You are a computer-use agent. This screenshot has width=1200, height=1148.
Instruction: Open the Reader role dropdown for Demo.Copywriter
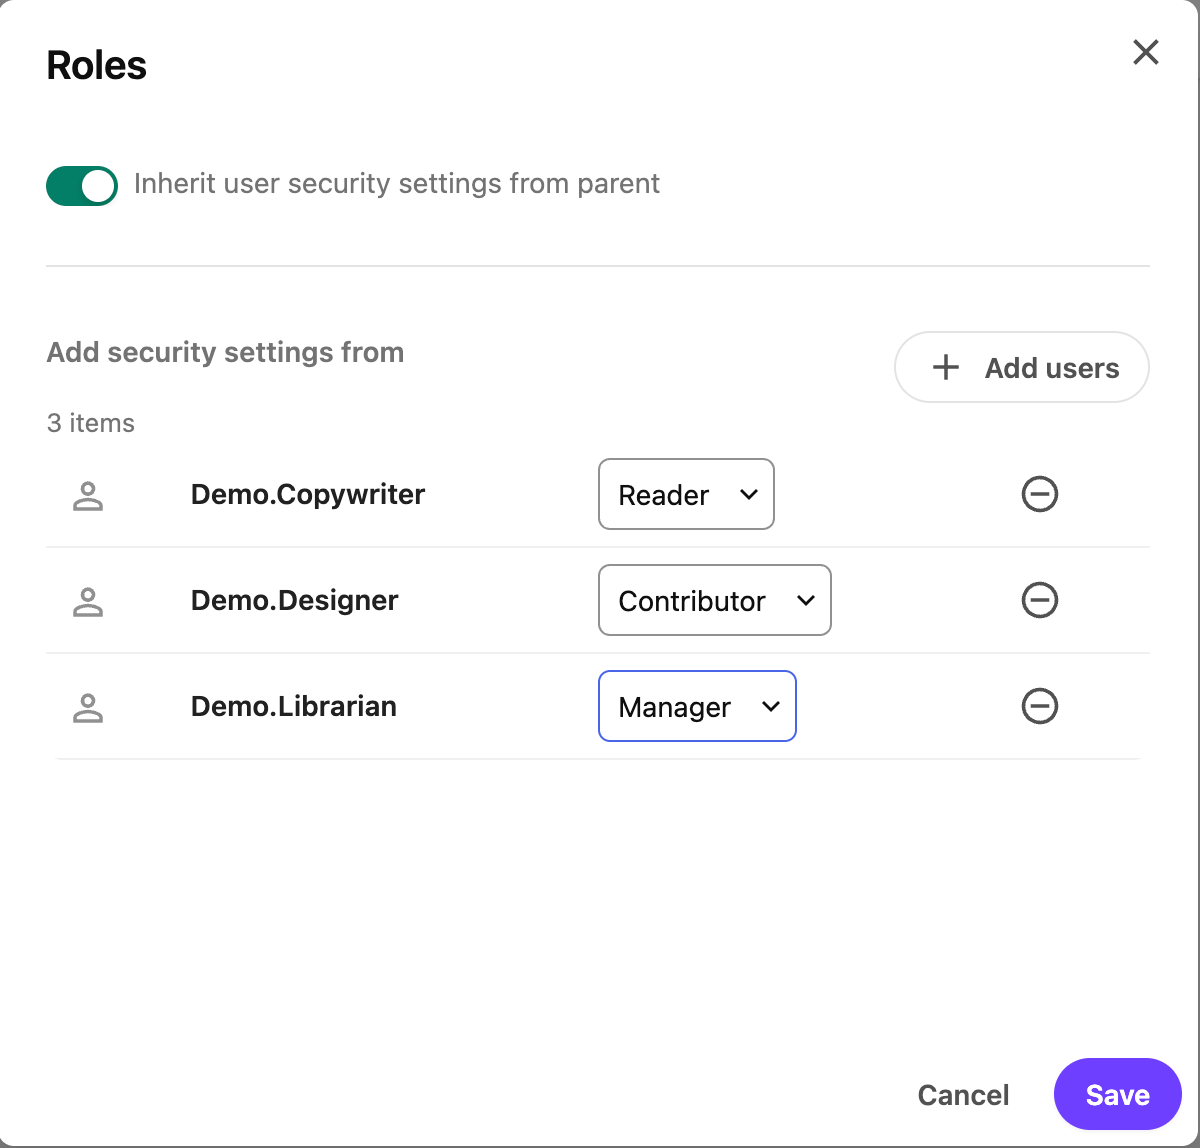pos(686,494)
